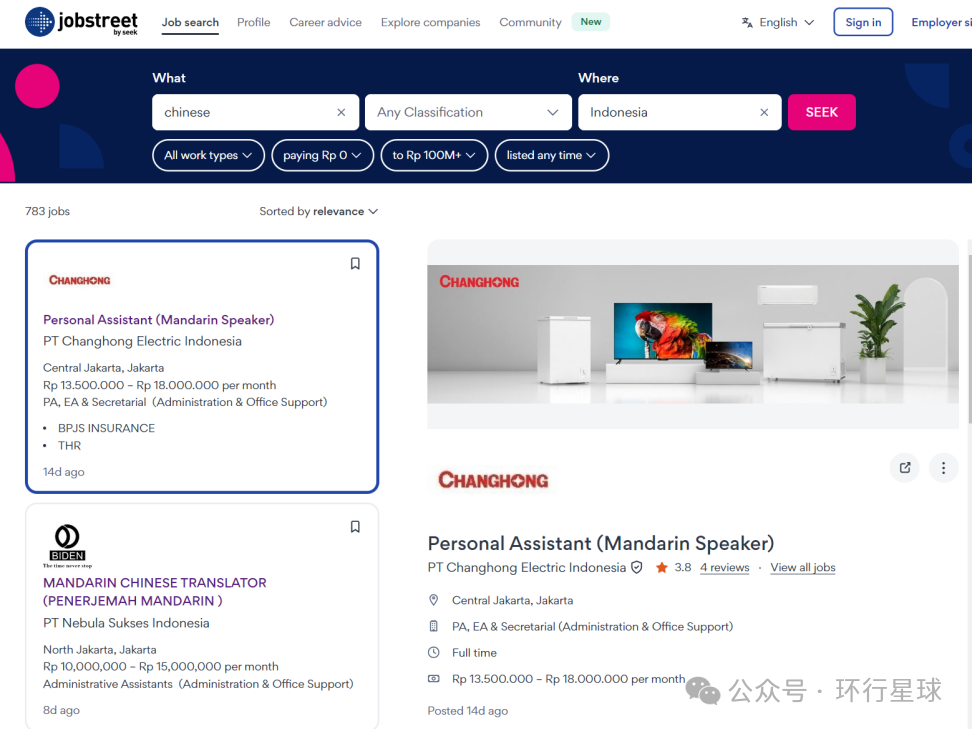Click the '783 jobs' result count
Viewport: 972px width, 729px height.
47,211
